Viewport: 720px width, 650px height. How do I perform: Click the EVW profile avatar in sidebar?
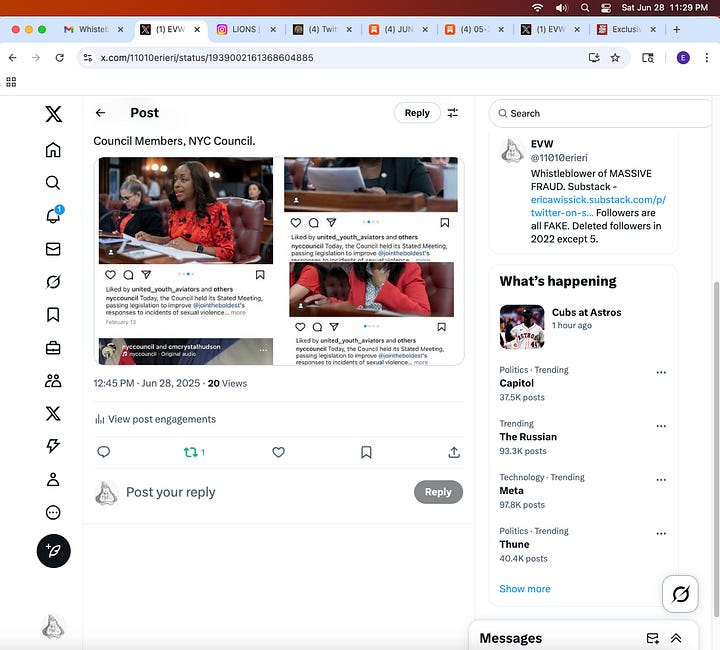tap(512, 151)
